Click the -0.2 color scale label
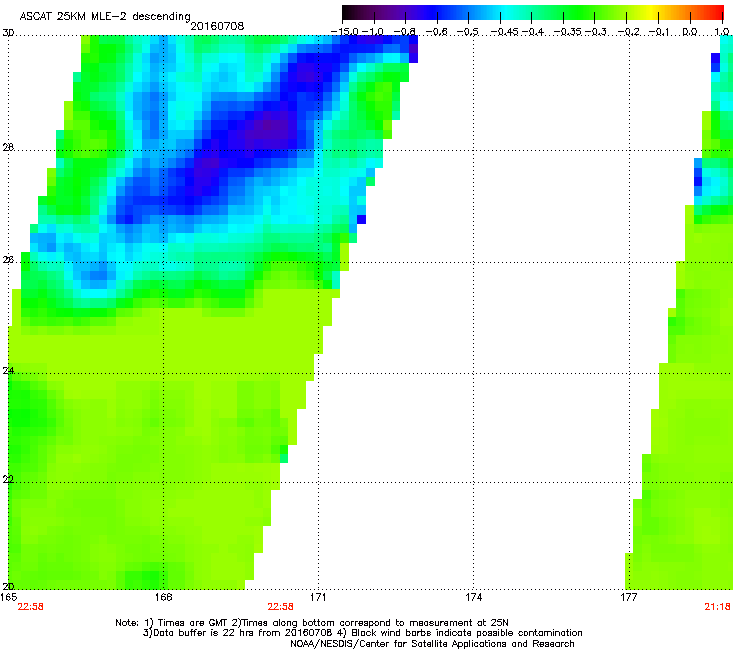Image resolution: width=740 pixels, height=650 pixels. pos(629,32)
